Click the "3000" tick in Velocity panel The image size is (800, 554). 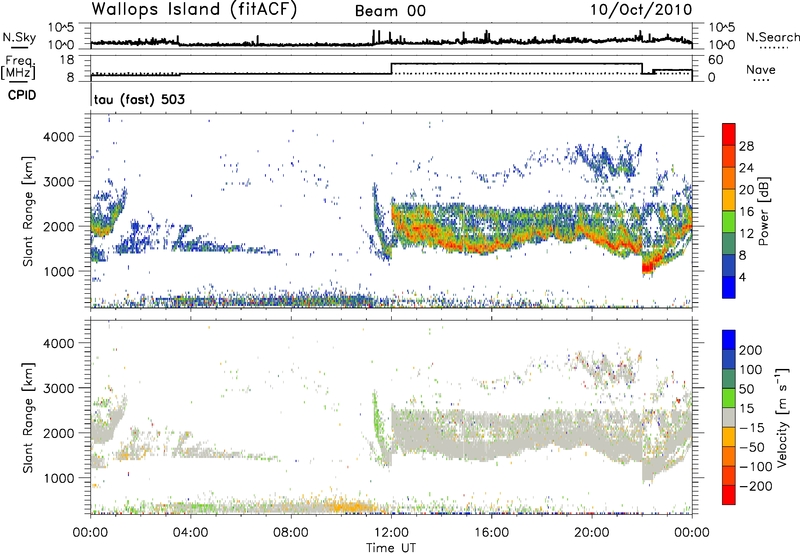tap(59, 388)
